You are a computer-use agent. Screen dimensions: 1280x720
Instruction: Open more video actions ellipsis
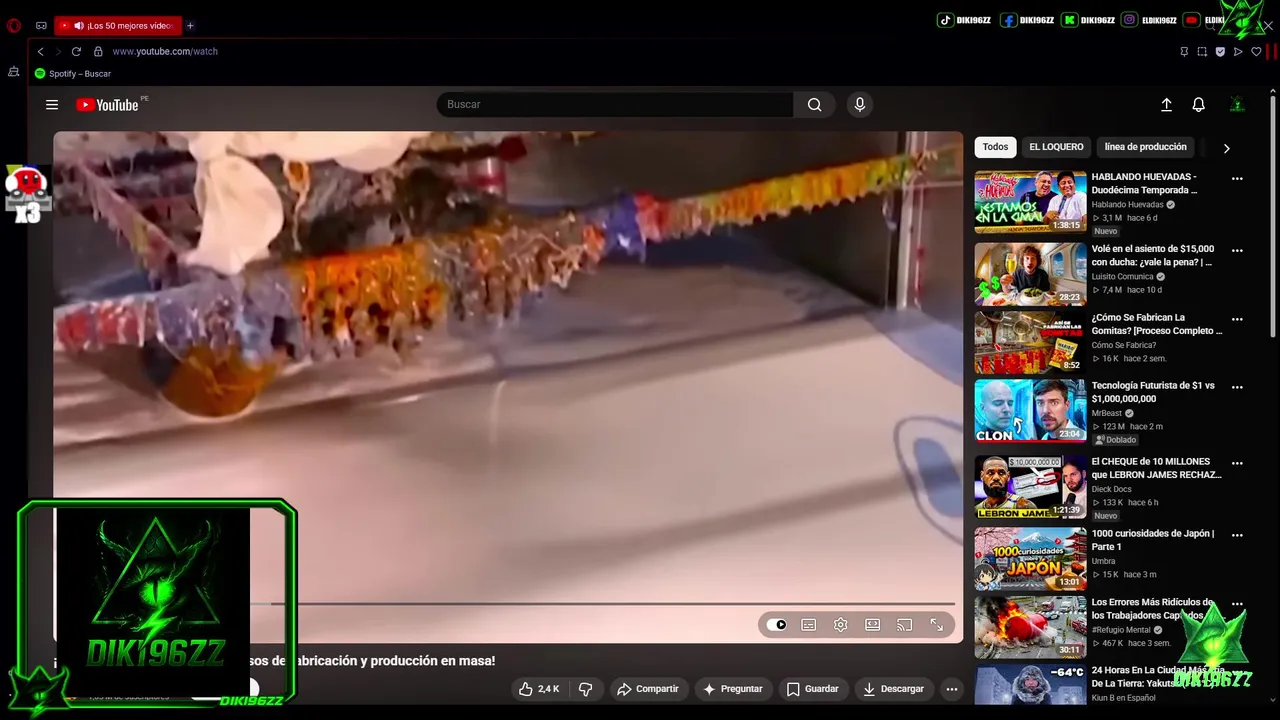952,689
